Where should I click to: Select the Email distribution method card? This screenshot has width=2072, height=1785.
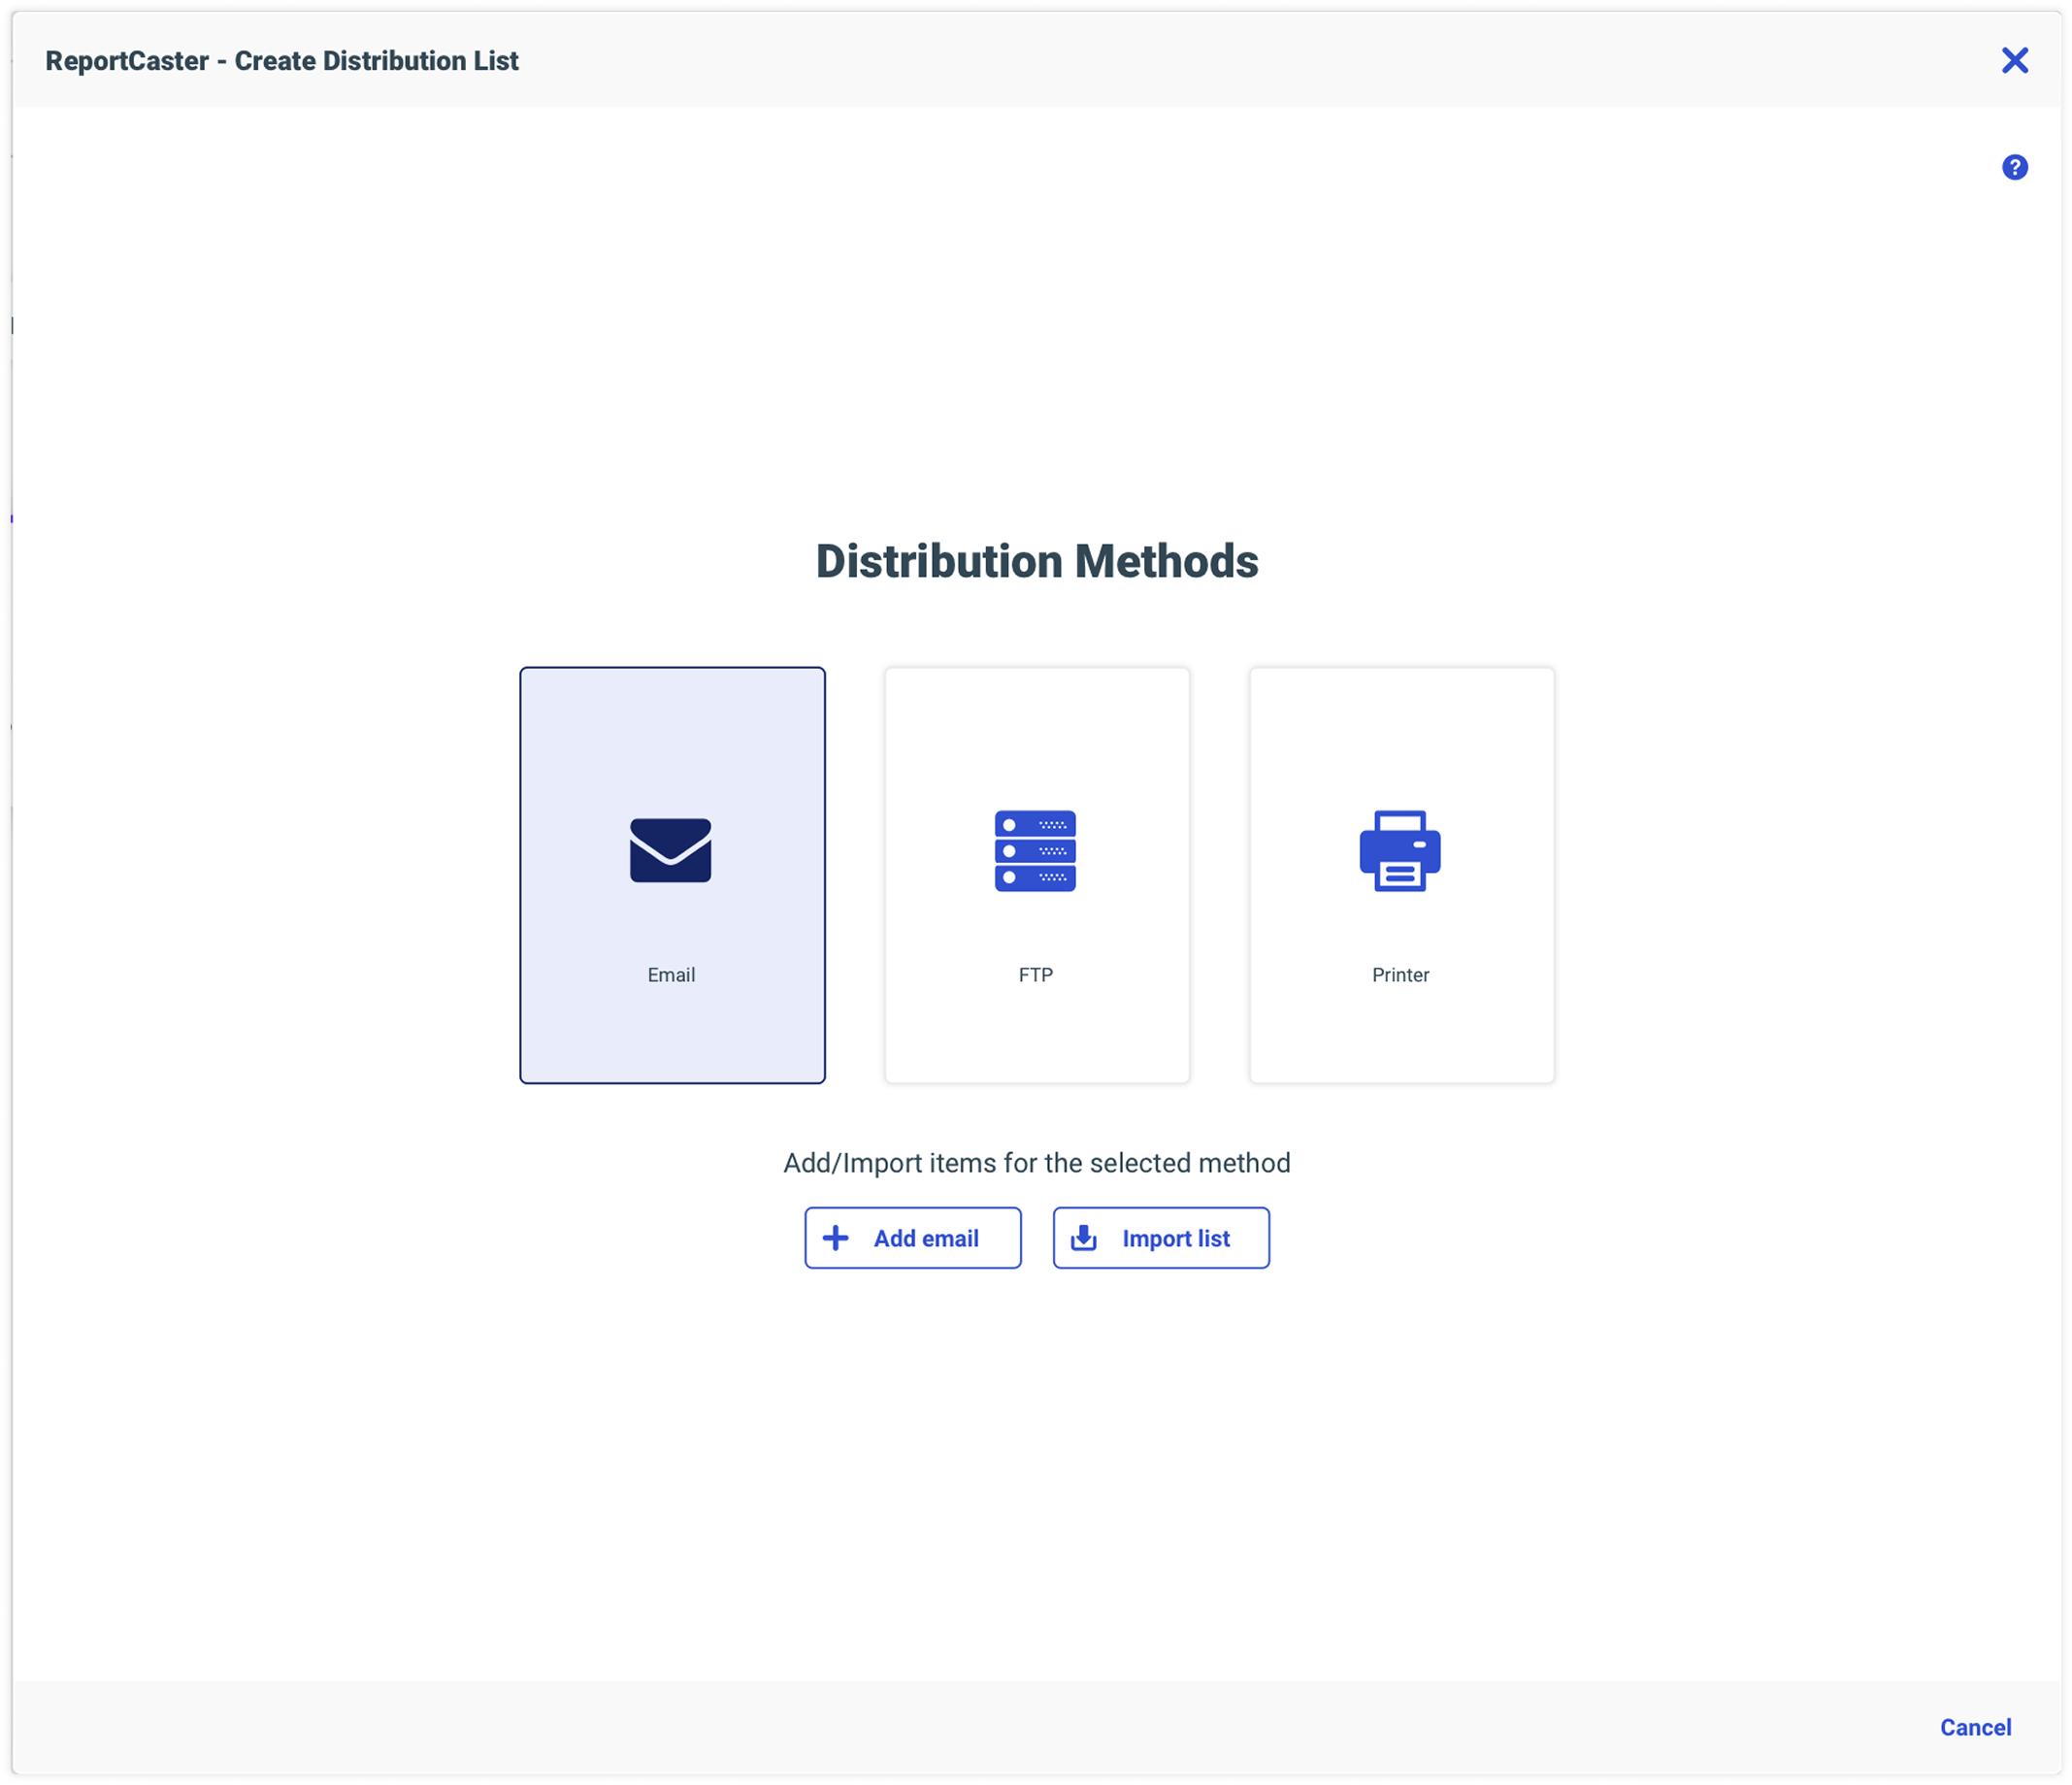pyautogui.click(x=671, y=875)
